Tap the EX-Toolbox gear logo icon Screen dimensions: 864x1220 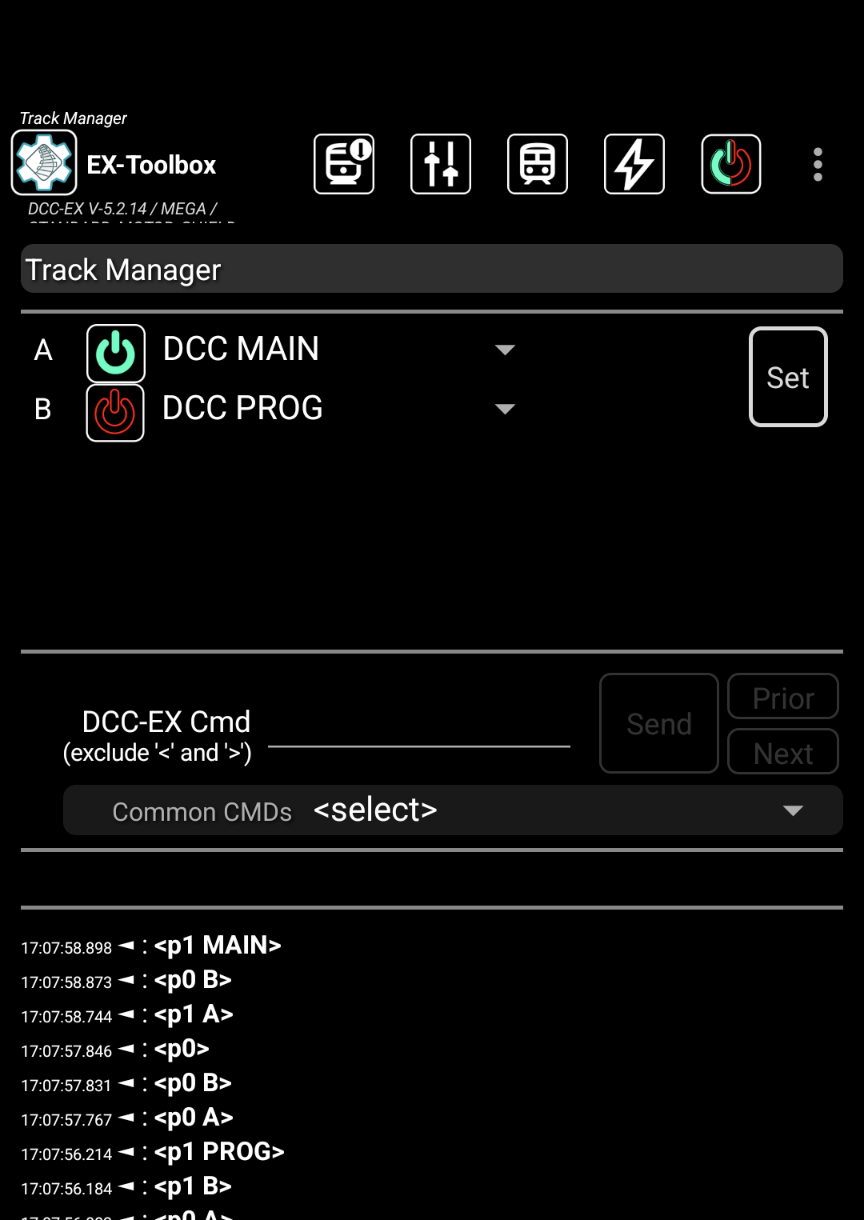point(44,163)
